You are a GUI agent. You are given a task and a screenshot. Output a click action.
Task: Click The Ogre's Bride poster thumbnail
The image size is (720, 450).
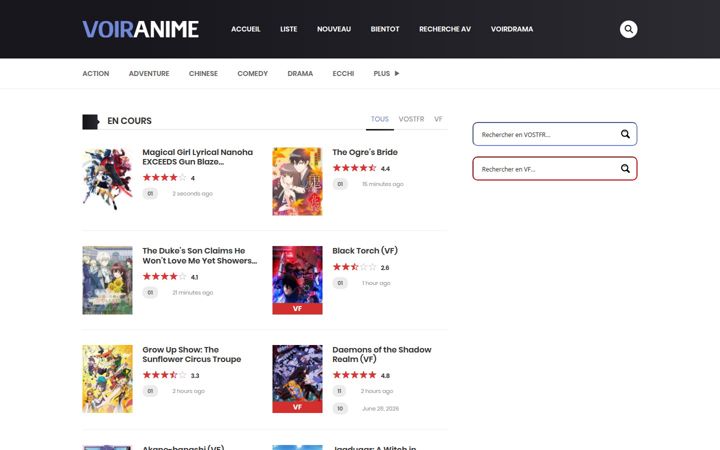click(297, 181)
